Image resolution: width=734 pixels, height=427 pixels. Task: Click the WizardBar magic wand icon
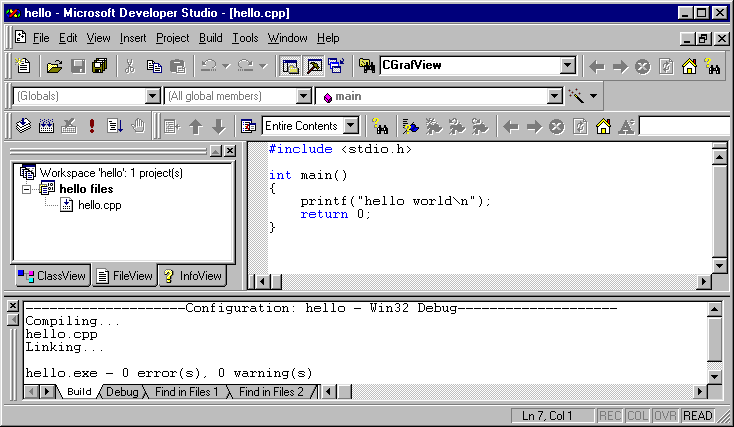[x=576, y=97]
